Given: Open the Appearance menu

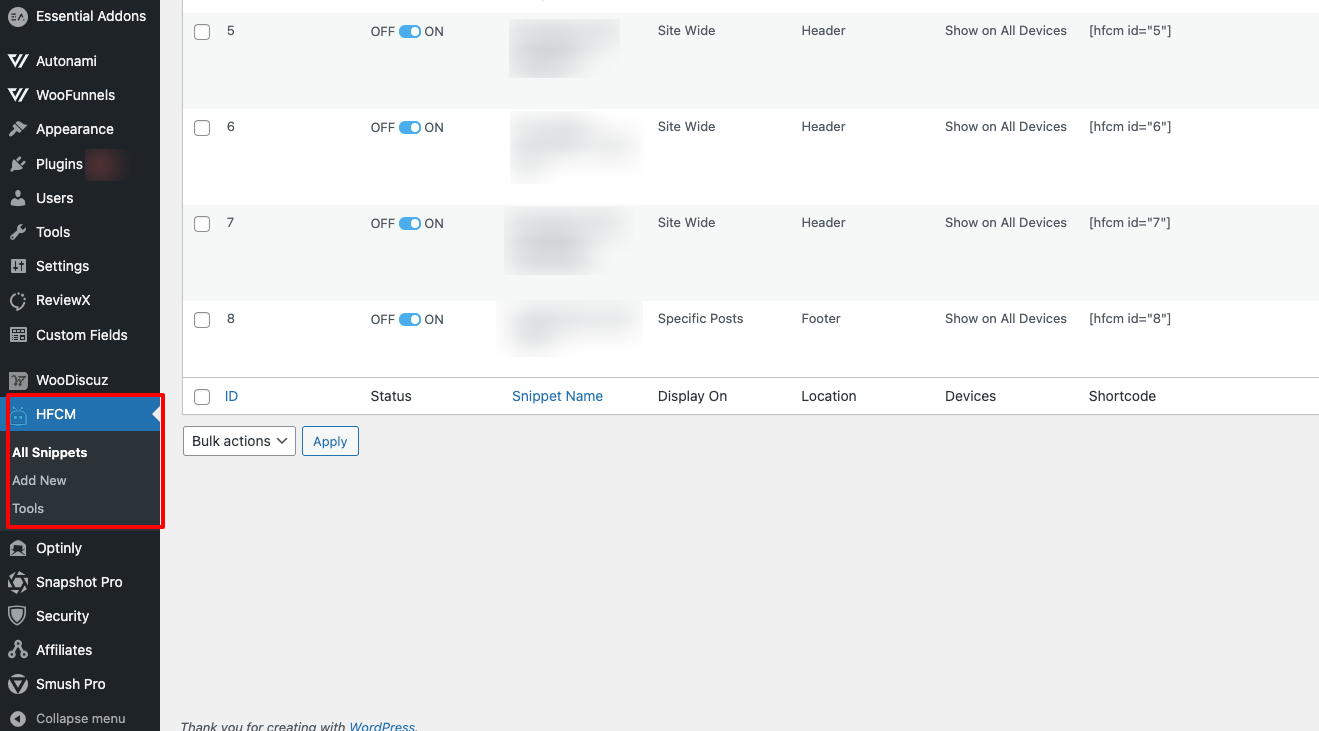Looking at the screenshot, I should point(75,128).
